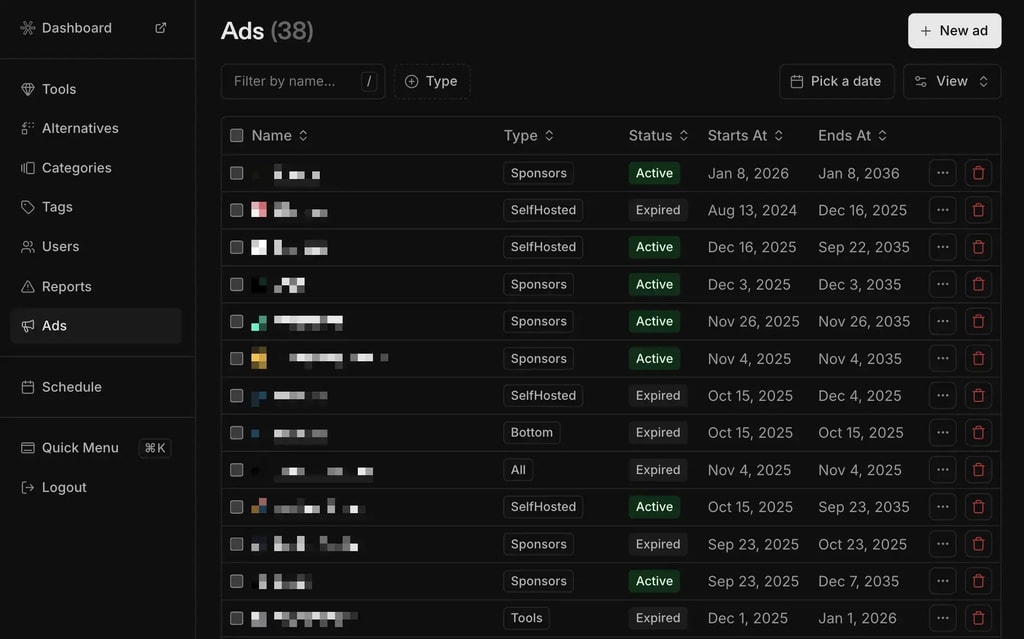
Task: Open the View options dropdown
Action: tap(951, 81)
